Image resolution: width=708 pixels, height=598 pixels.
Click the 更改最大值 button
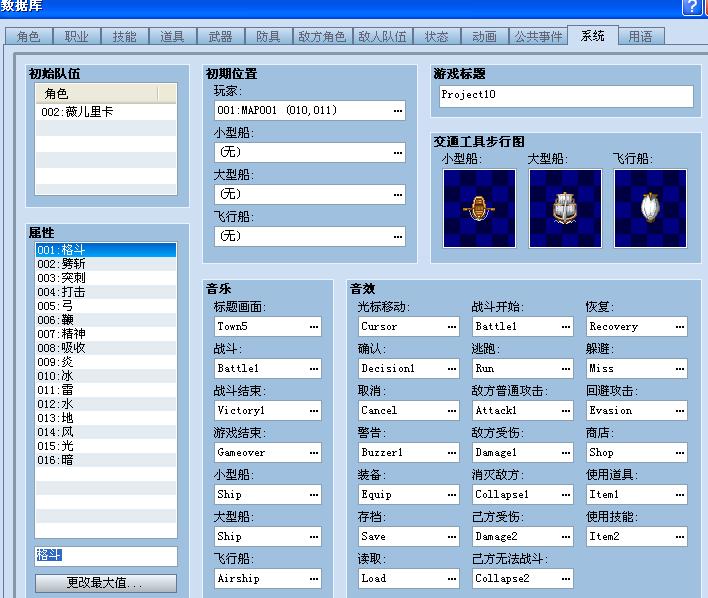click(x=106, y=583)
